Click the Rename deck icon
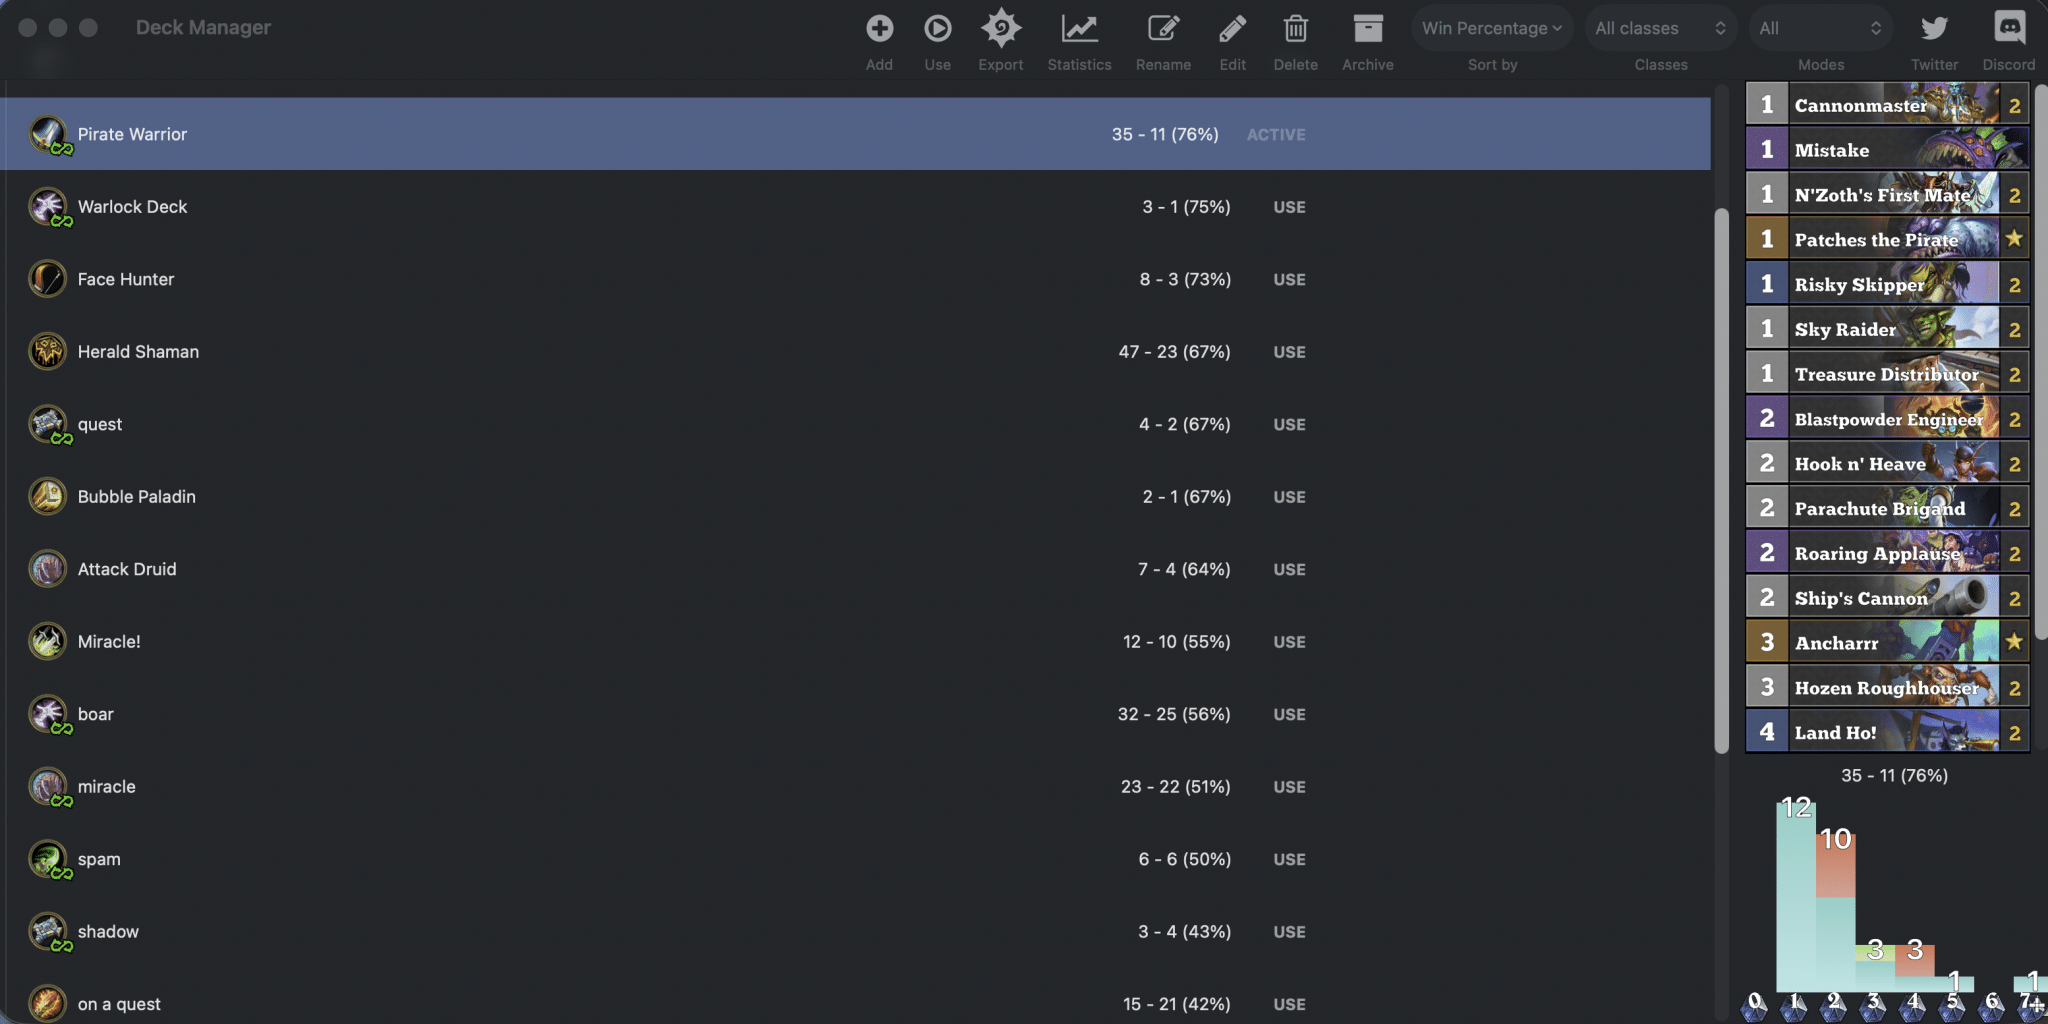 [x=1163, y=28]
